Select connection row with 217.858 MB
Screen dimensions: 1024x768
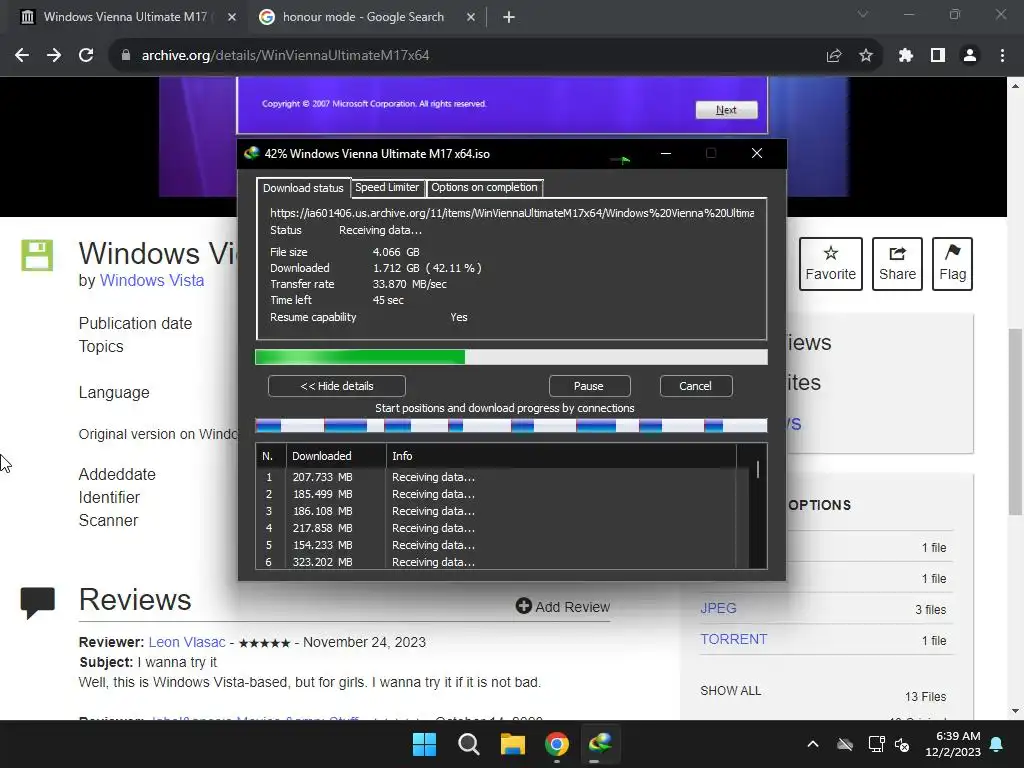(496, 528)
